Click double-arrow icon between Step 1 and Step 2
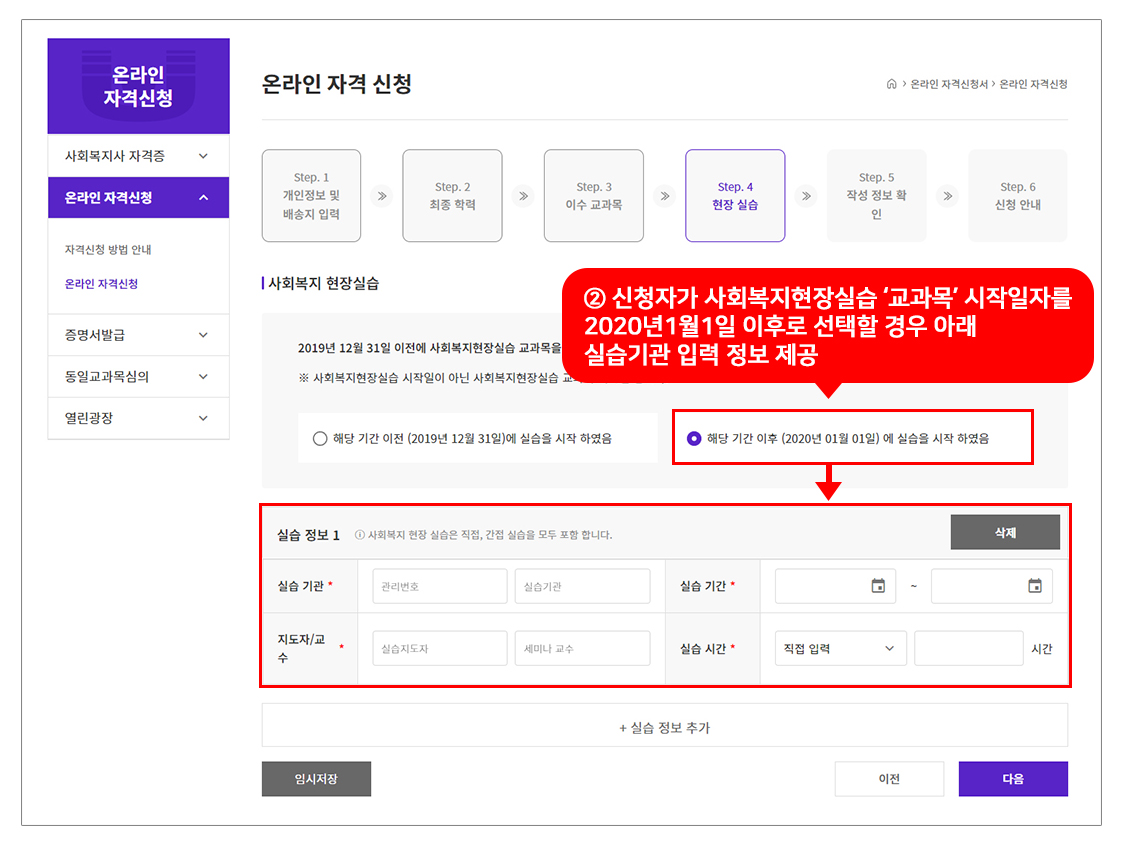The width and height of the screenshot is (1123, 849). click(x=381, y=196)
